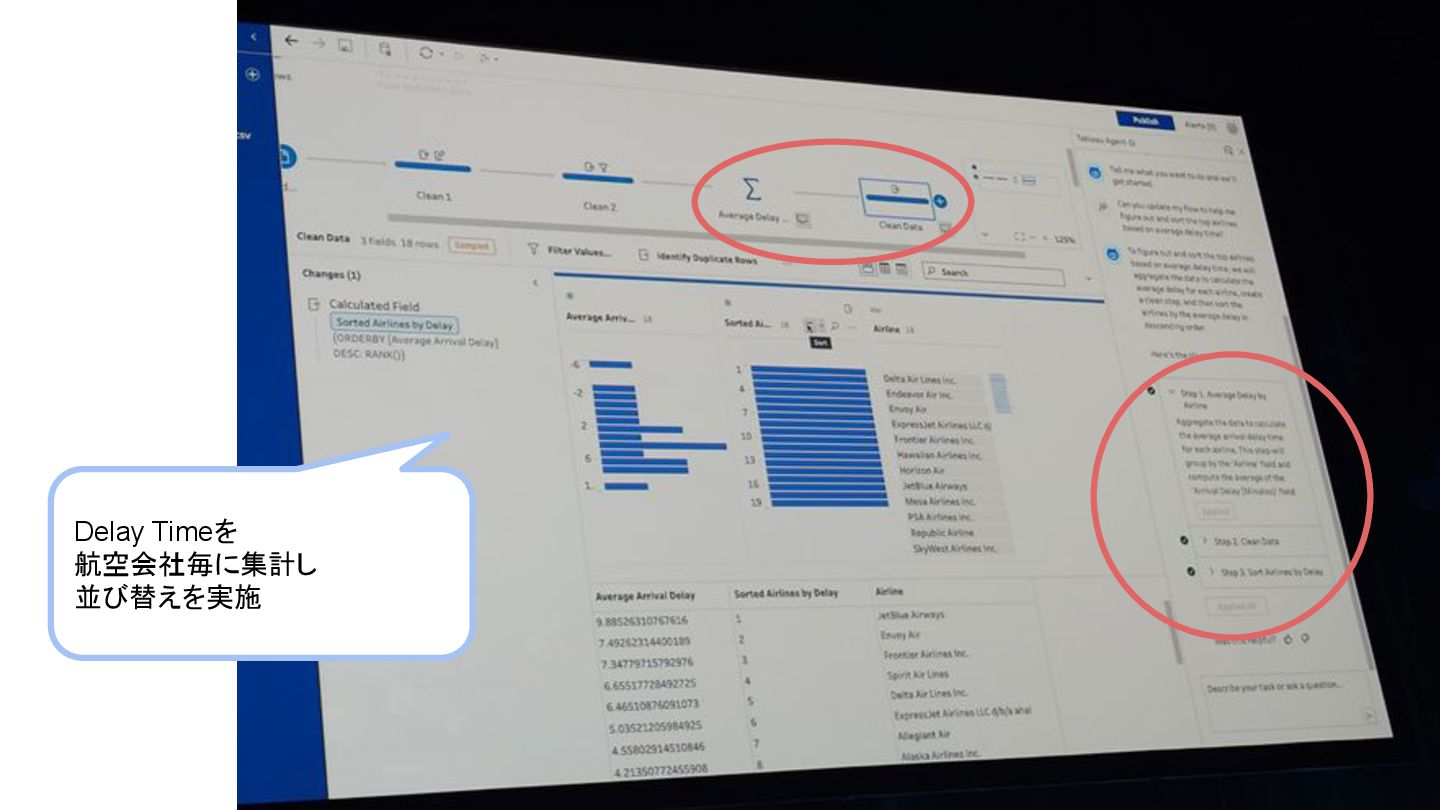Image resolution: width=1440 pixels, height=810 pixels.
Task: Click the Calculated Field change entry
Action: click(374, 305)
